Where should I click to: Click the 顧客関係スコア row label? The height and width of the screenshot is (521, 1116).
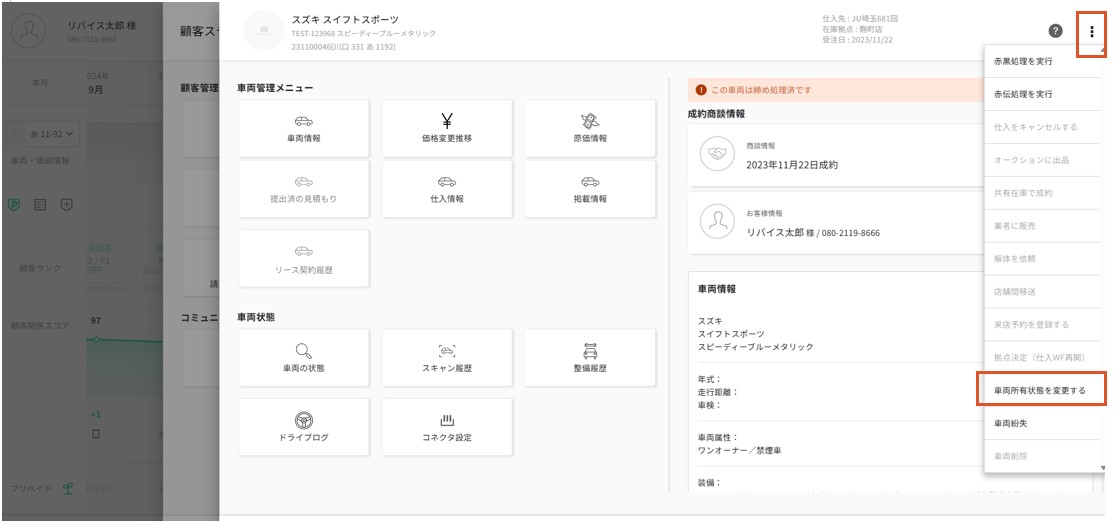pyautogui.click(x=40, y=326)
